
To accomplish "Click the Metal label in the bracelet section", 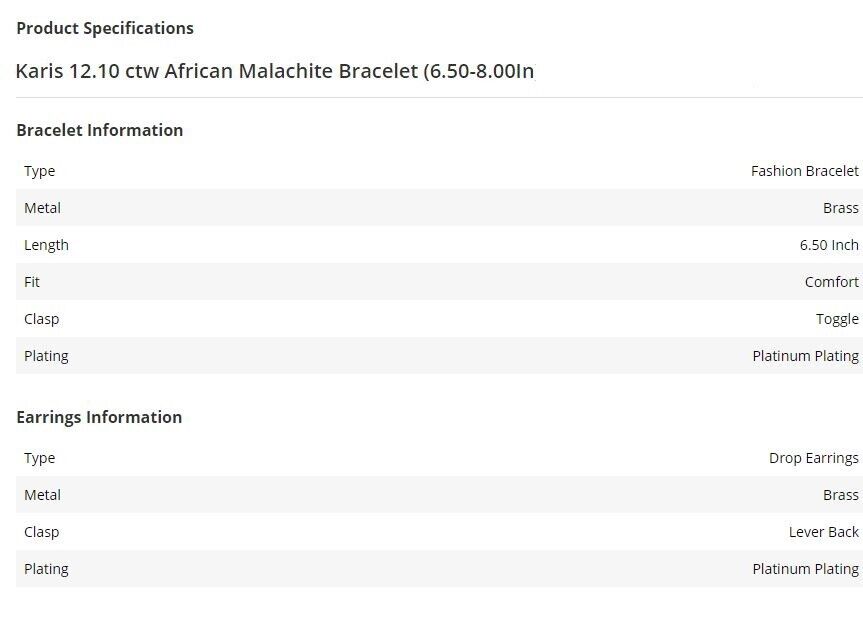I will tap(43, 208).
